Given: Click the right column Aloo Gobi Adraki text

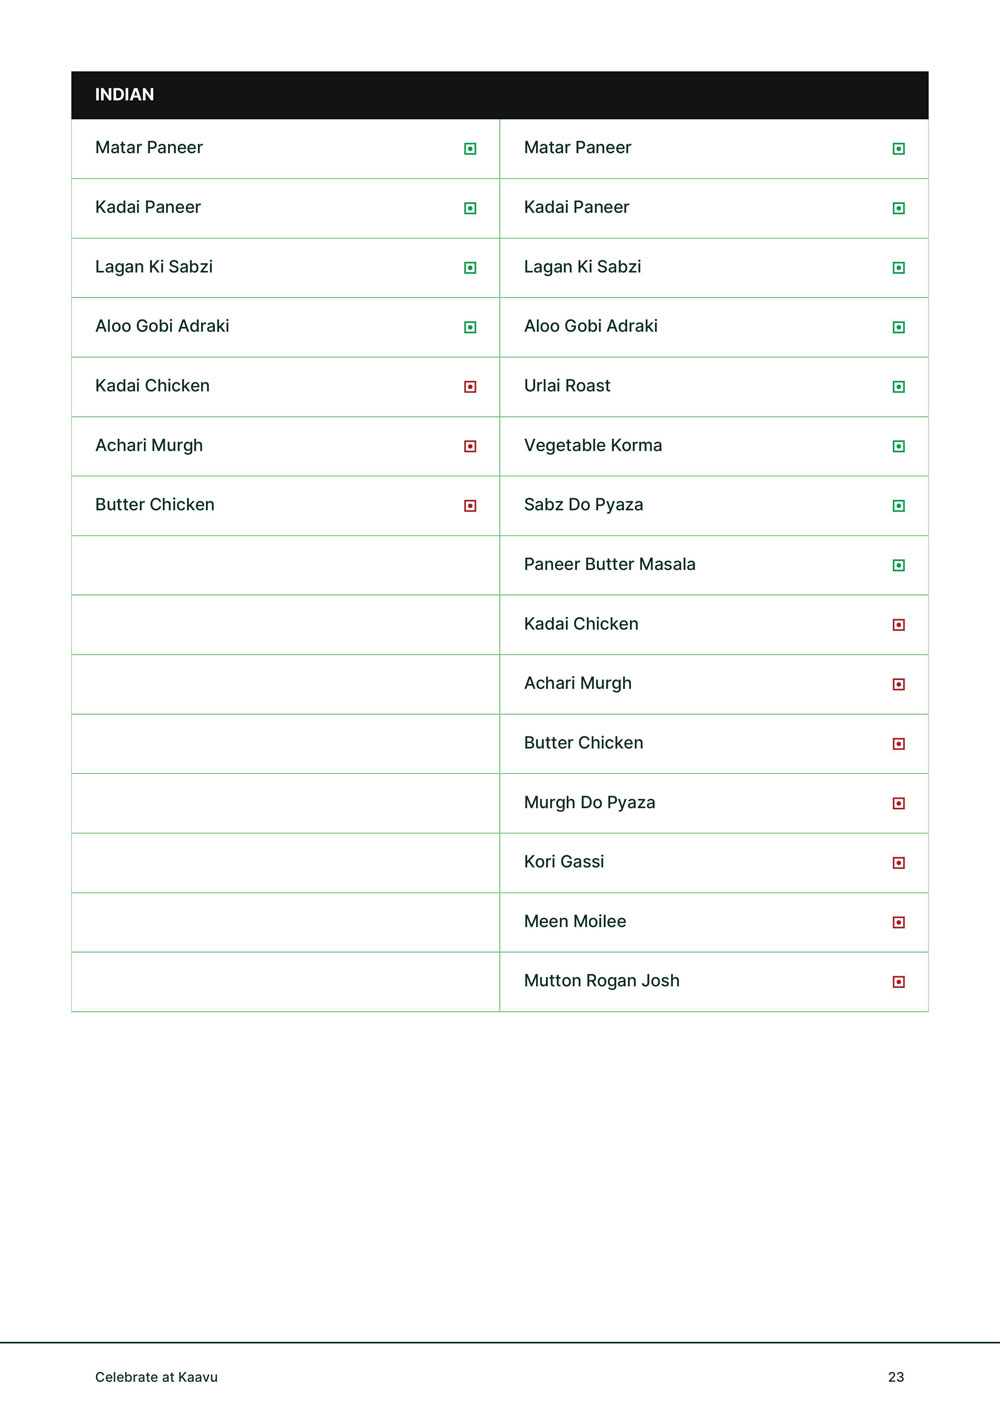Looking at the screenshot, I should coord(591,326).
